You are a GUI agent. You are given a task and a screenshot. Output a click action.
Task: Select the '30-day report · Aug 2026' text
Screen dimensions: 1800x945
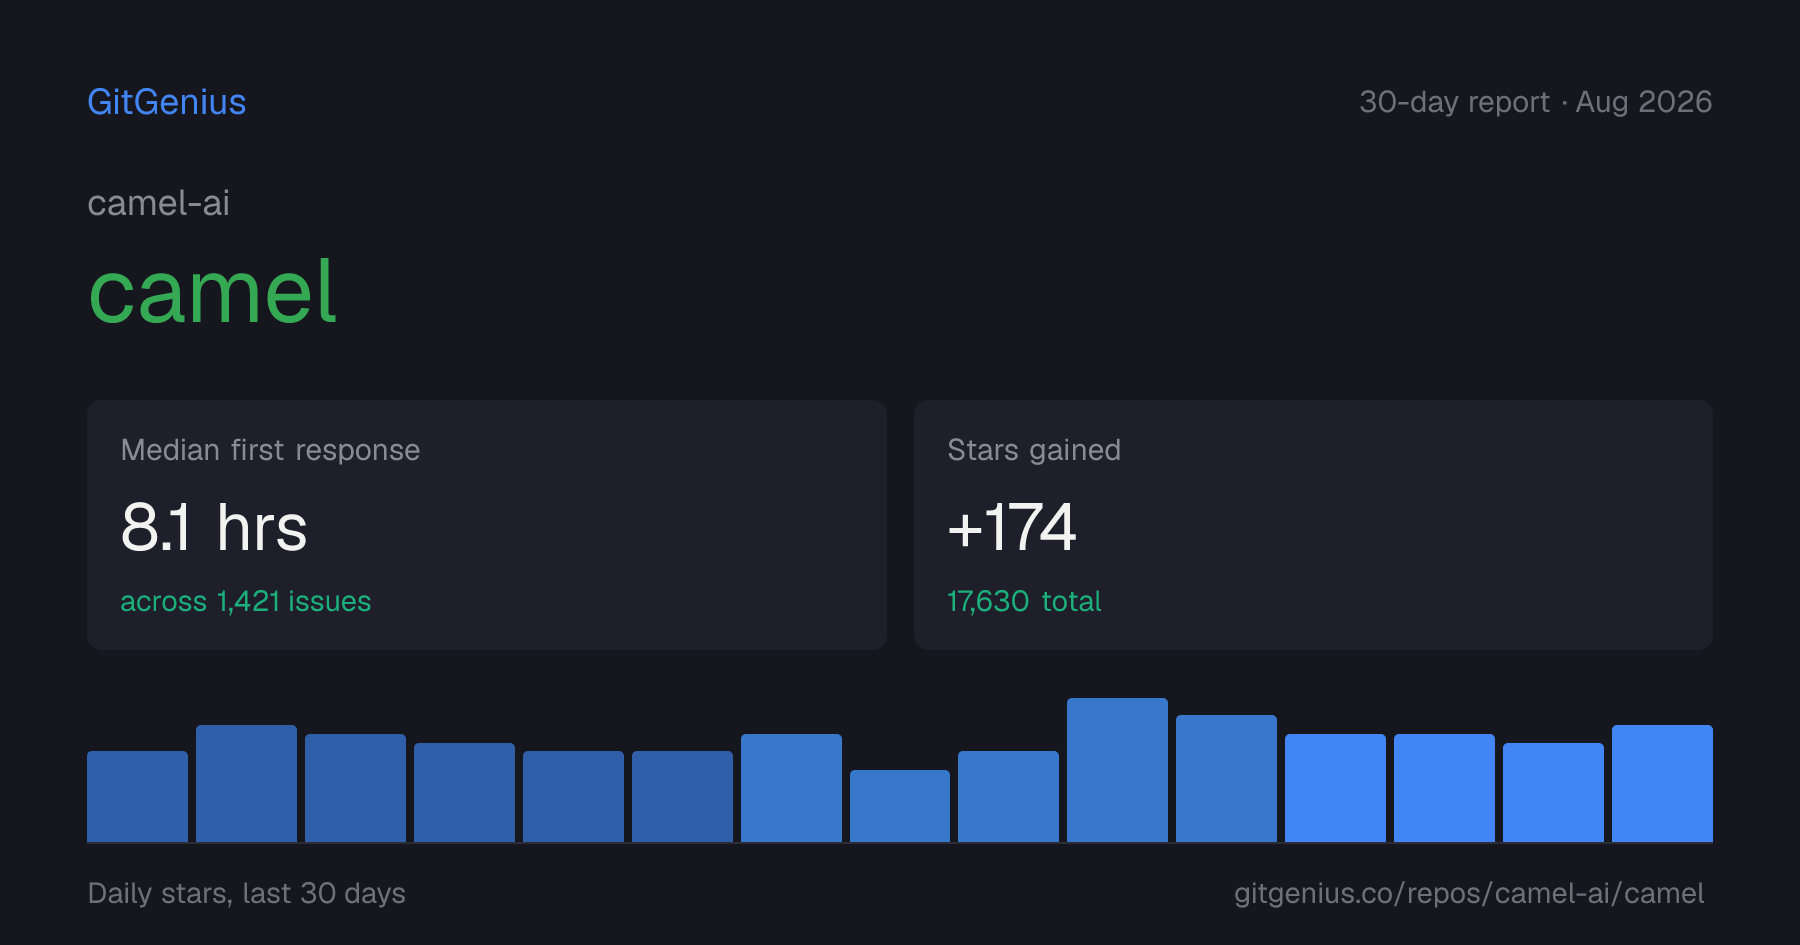tap(1535, 102)
